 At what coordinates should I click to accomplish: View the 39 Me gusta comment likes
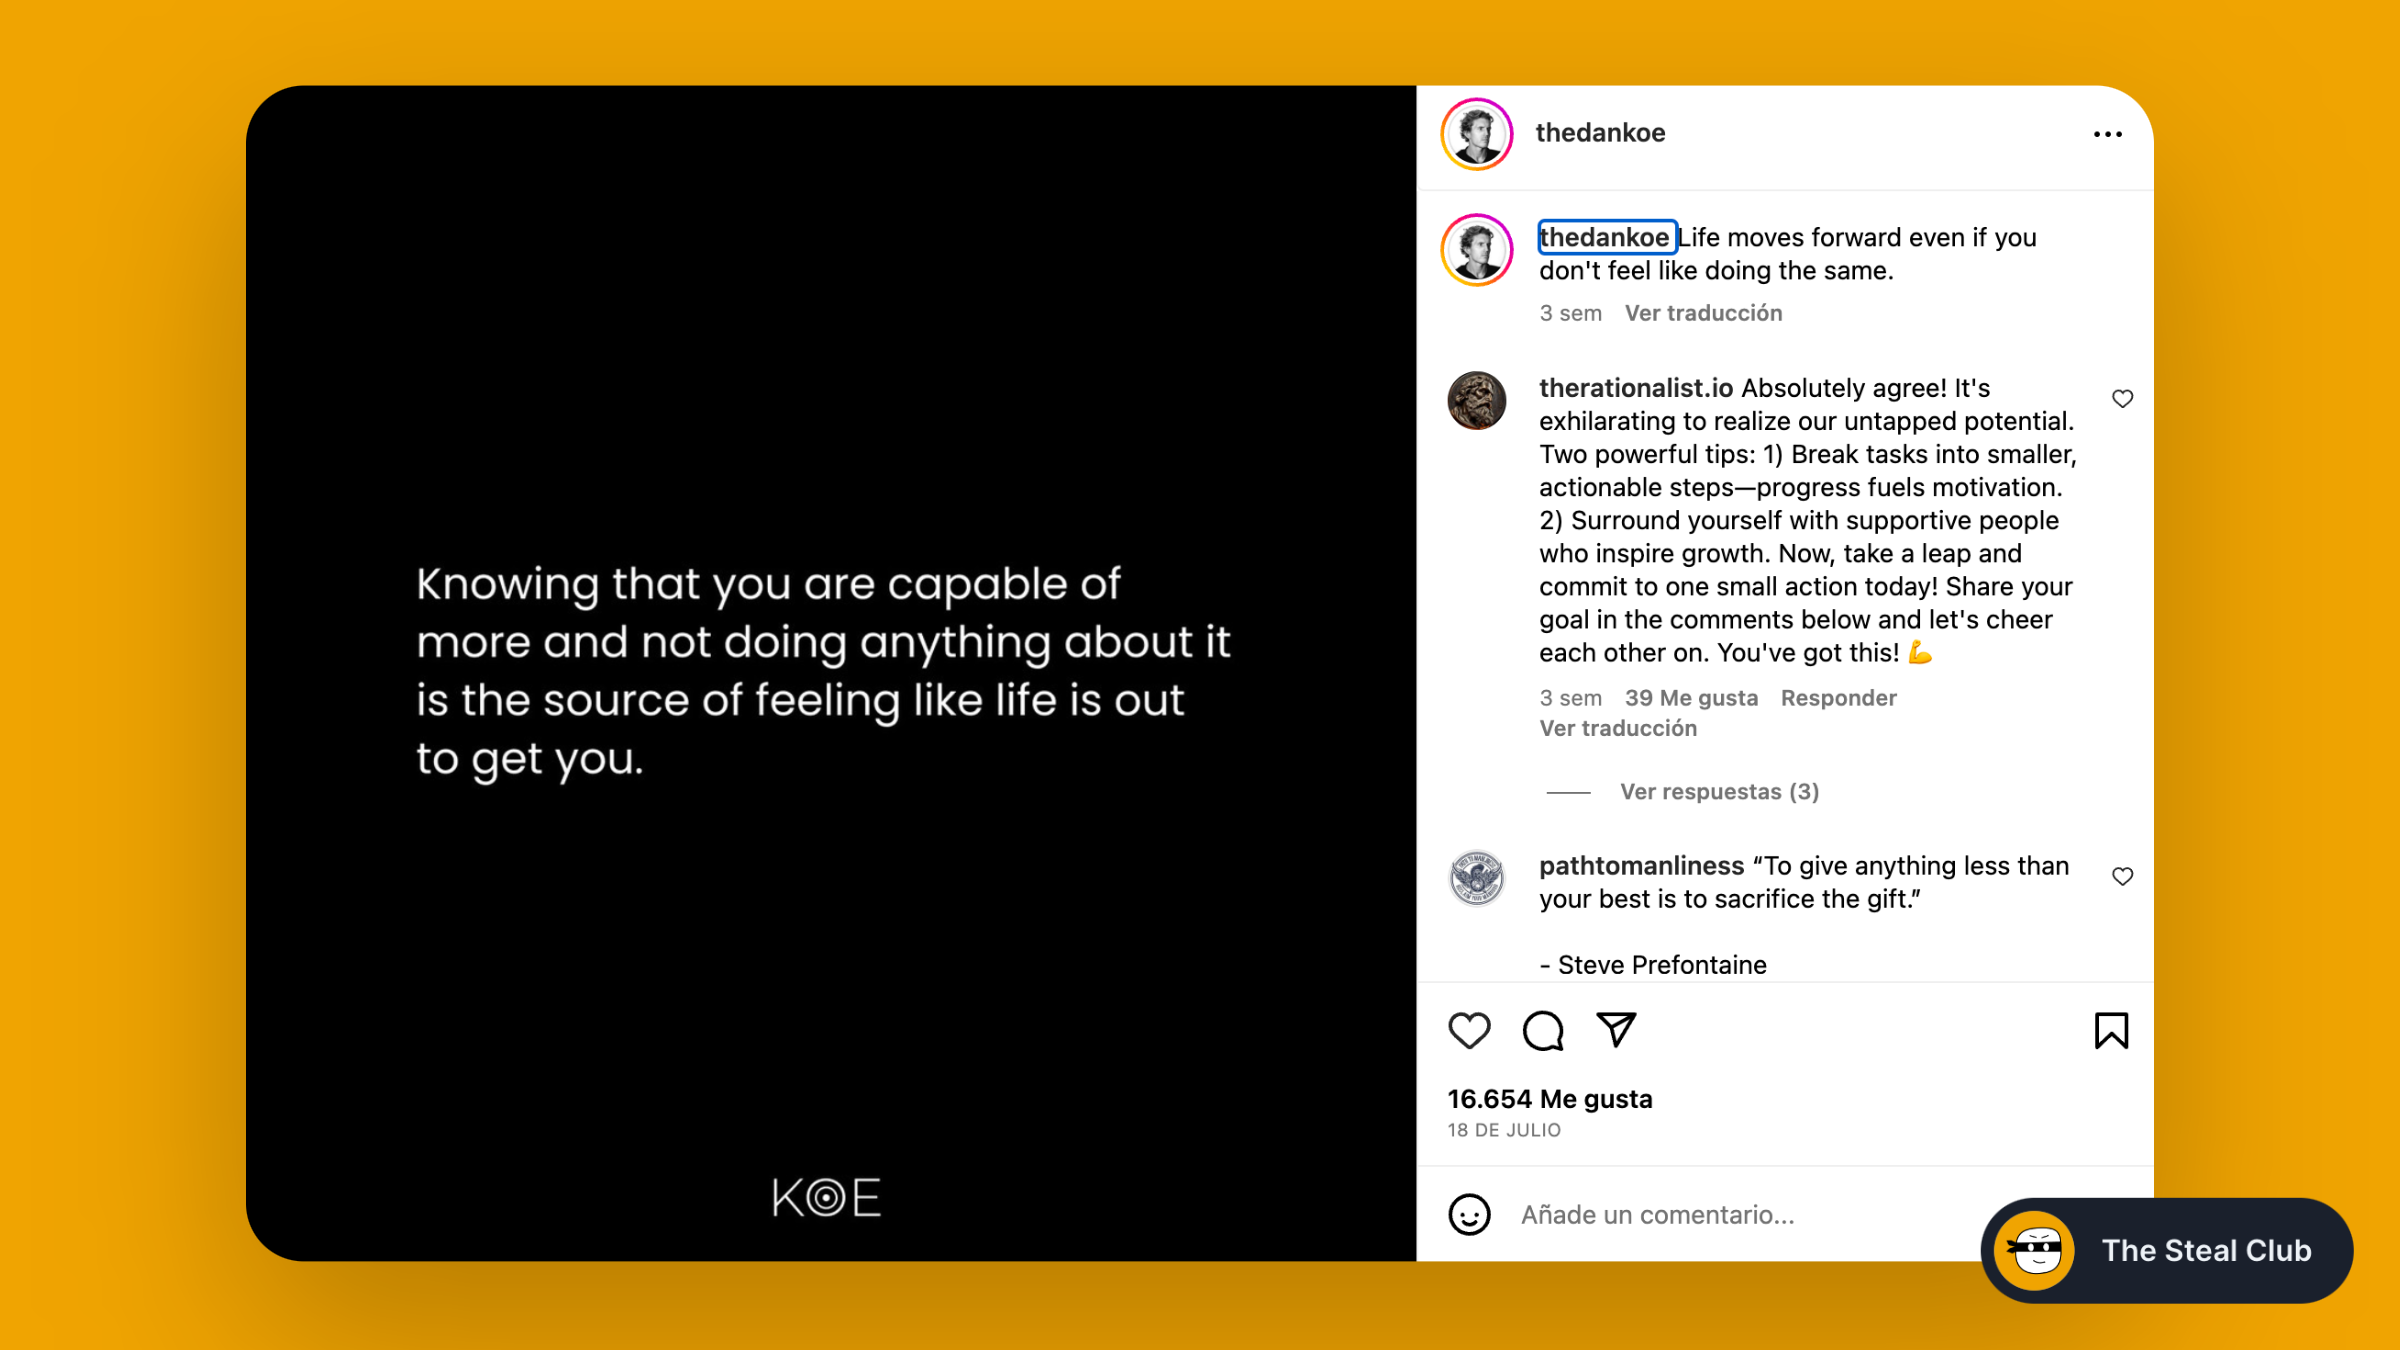(1691, 698)
